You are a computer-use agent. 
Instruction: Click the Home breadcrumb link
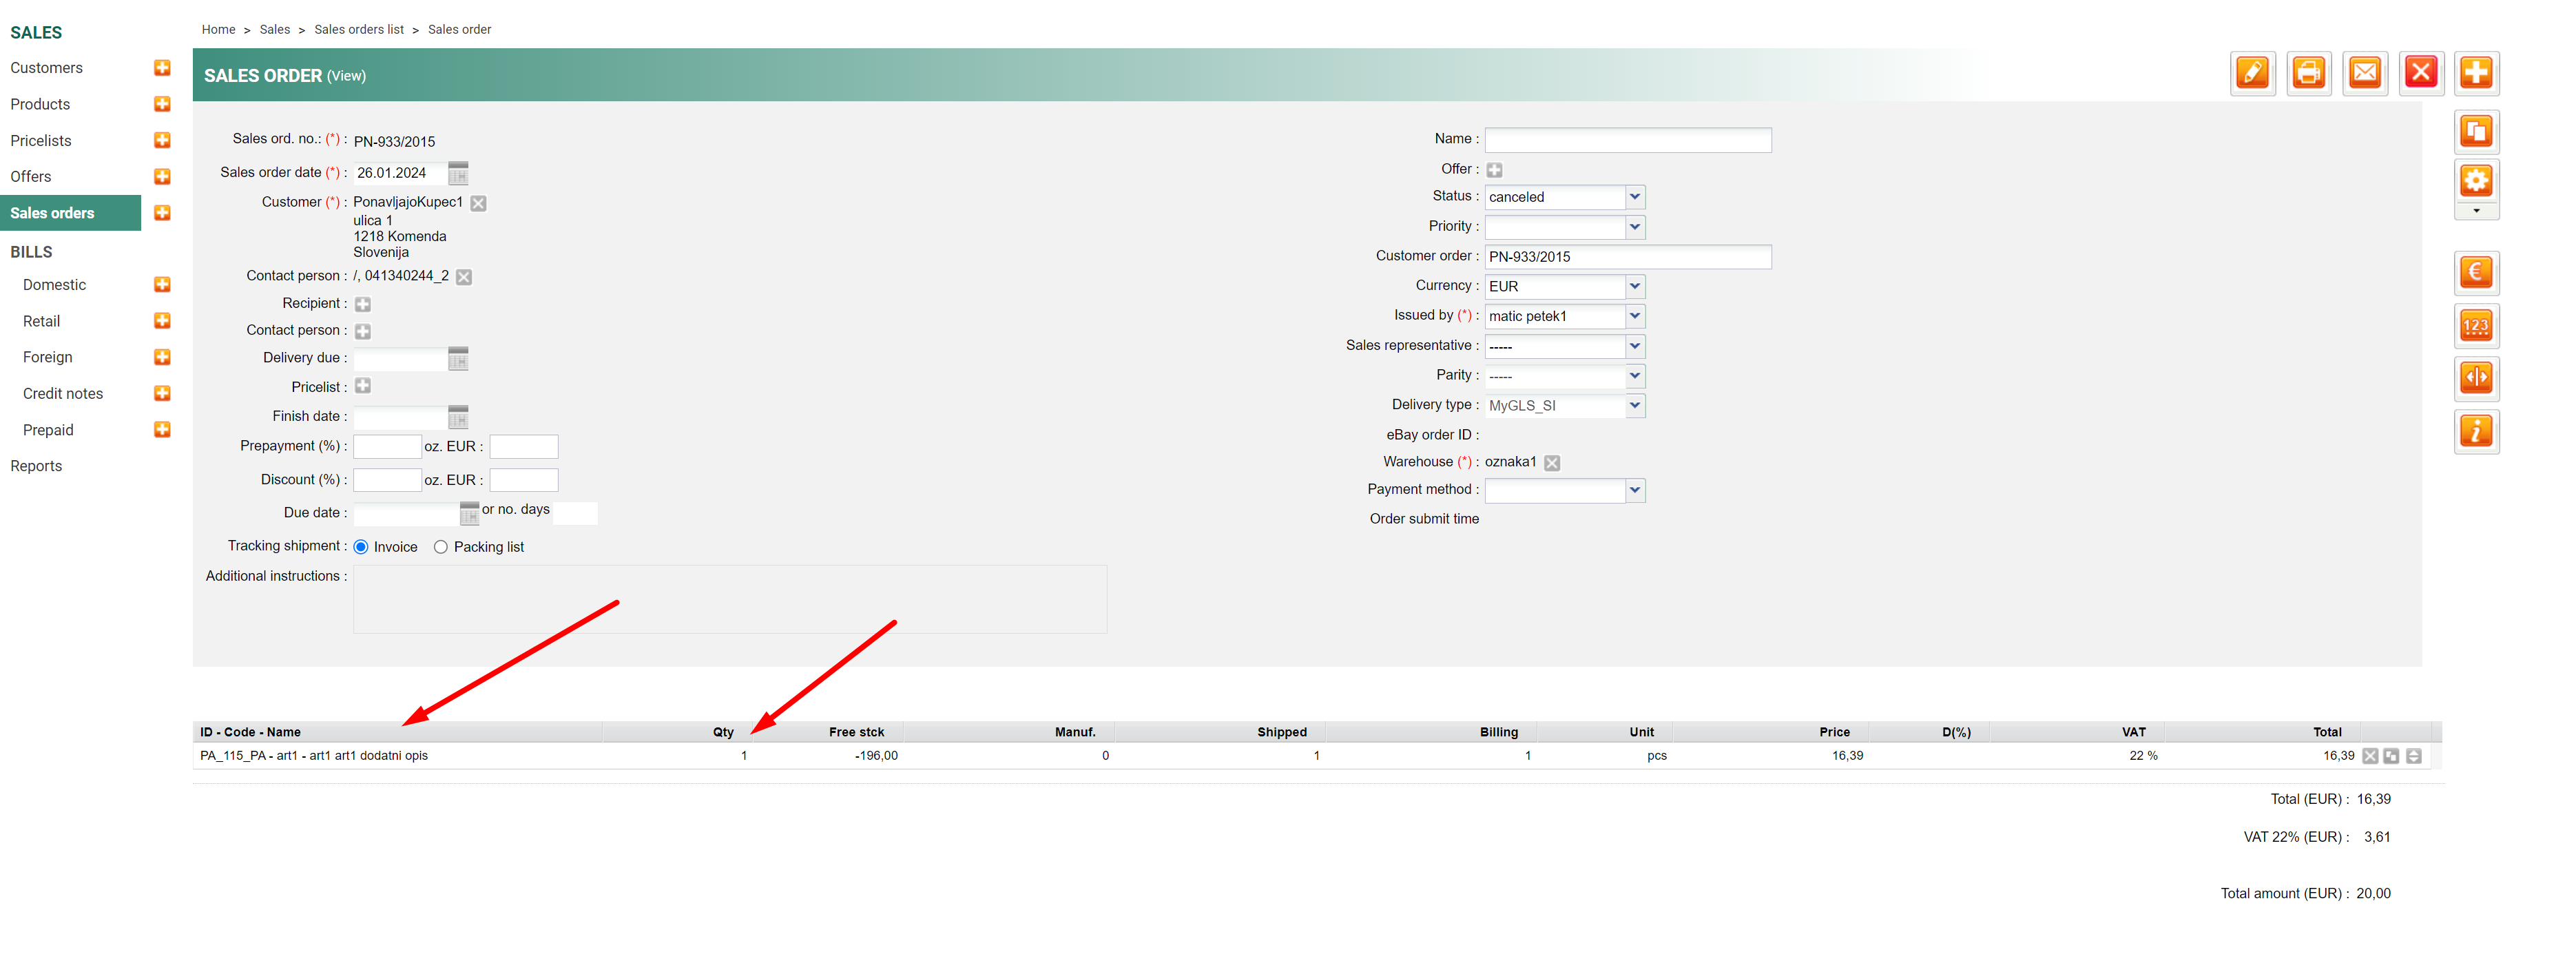tap(218, 30)
